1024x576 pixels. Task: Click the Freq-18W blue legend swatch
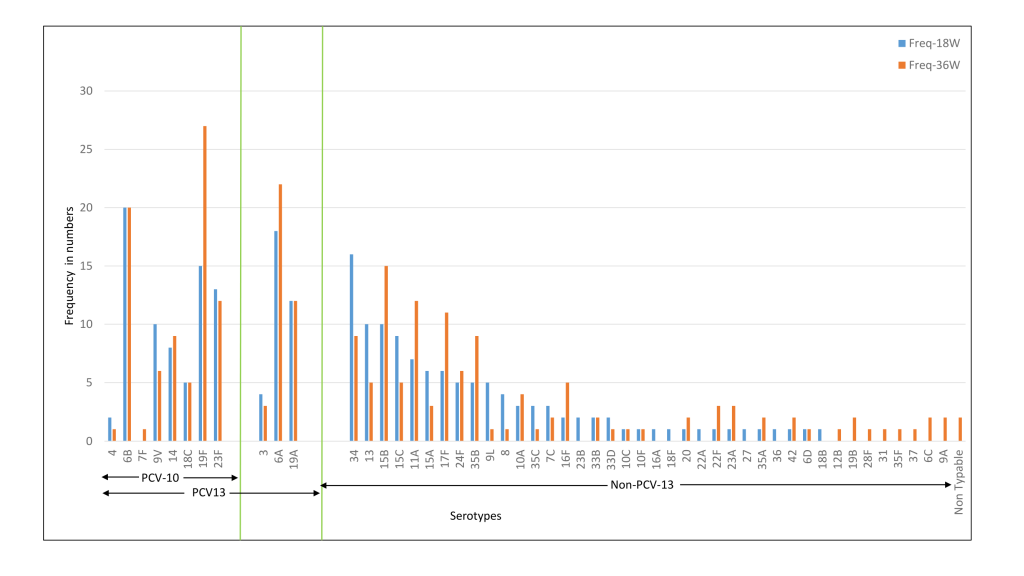click(x=902, y=44)
